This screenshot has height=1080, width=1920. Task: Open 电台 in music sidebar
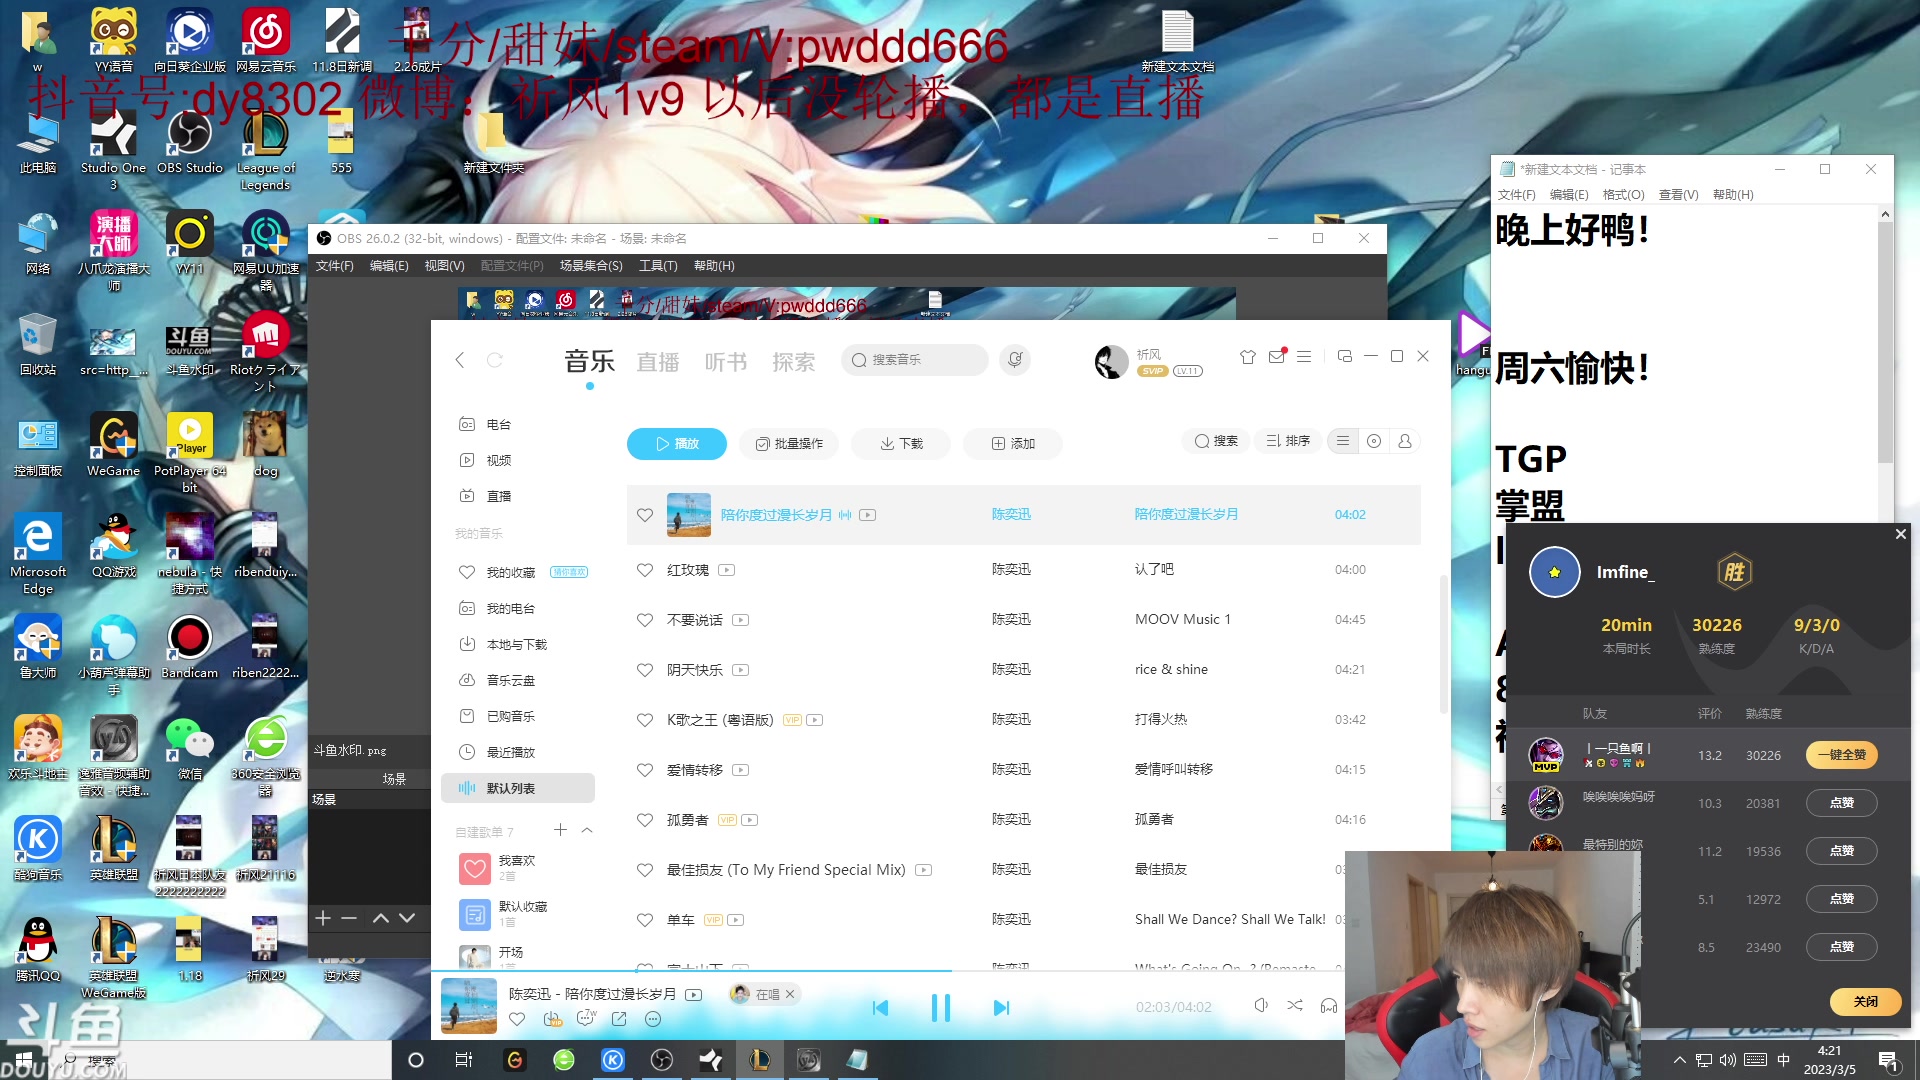(x=498, y=424)
